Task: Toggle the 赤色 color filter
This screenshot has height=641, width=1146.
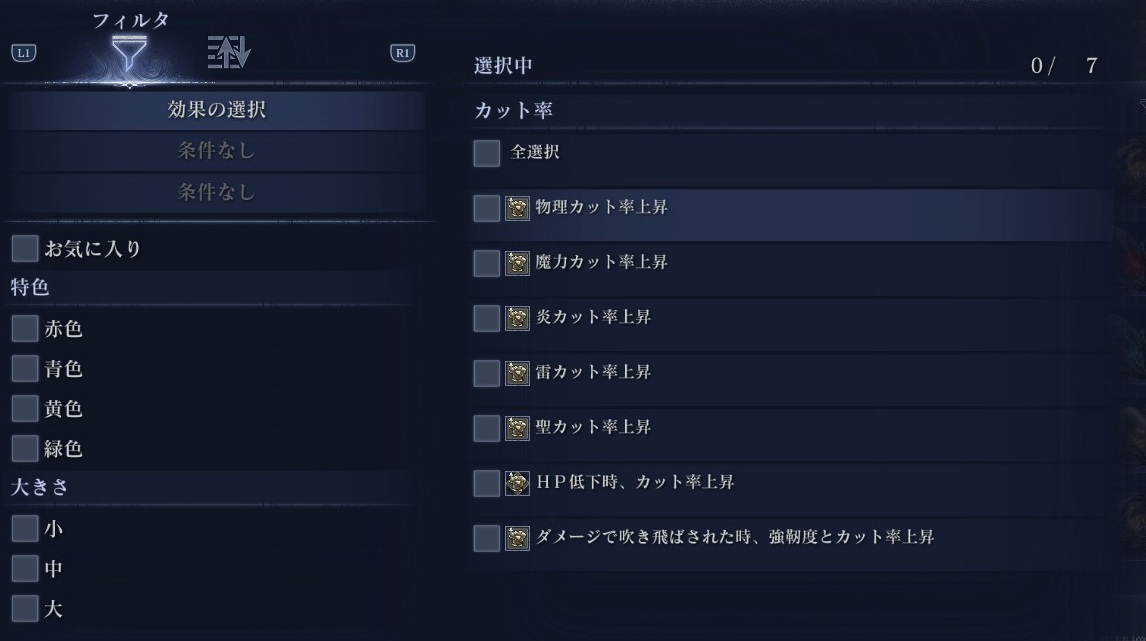Action: tap(25, 328)
